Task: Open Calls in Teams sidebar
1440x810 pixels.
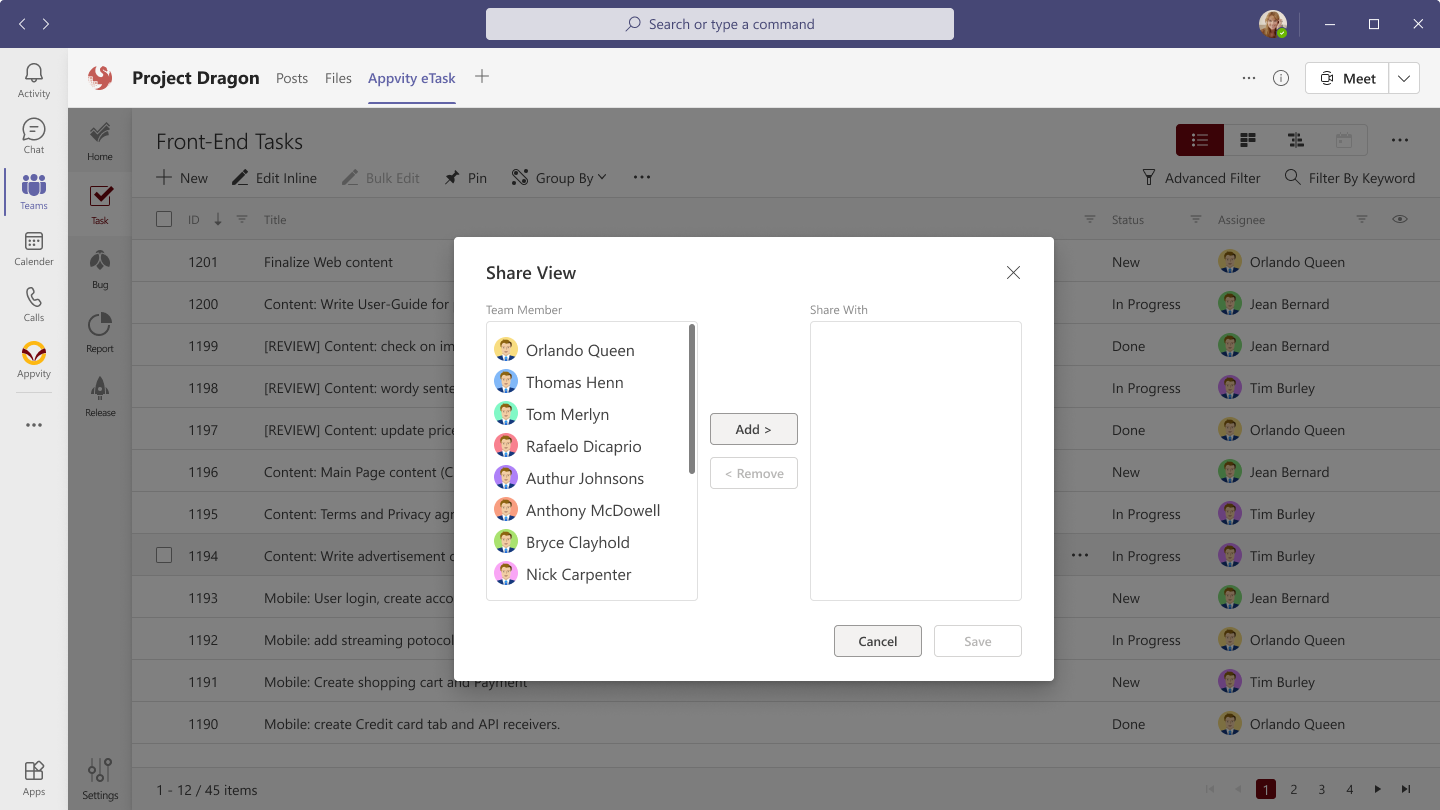Action: (x=34, y=303)
